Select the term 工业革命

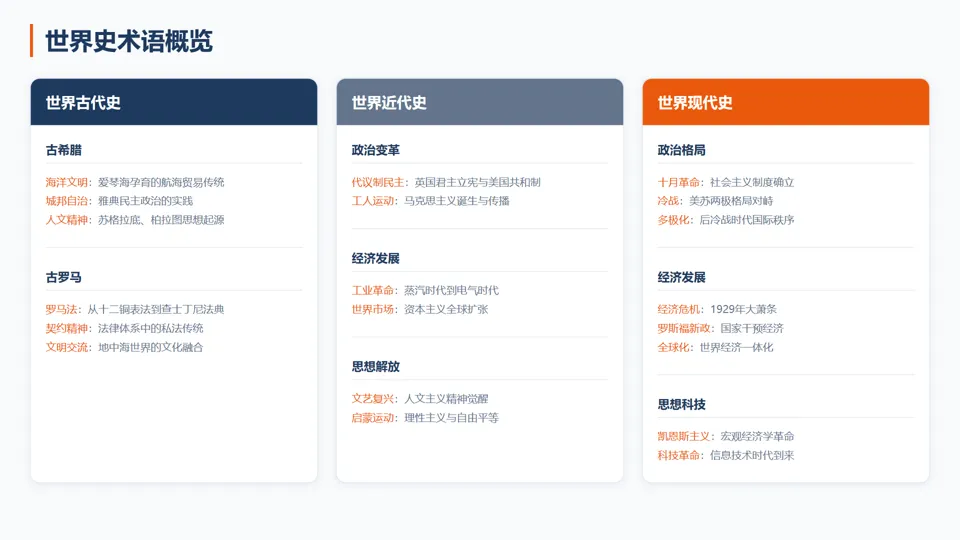373,291
